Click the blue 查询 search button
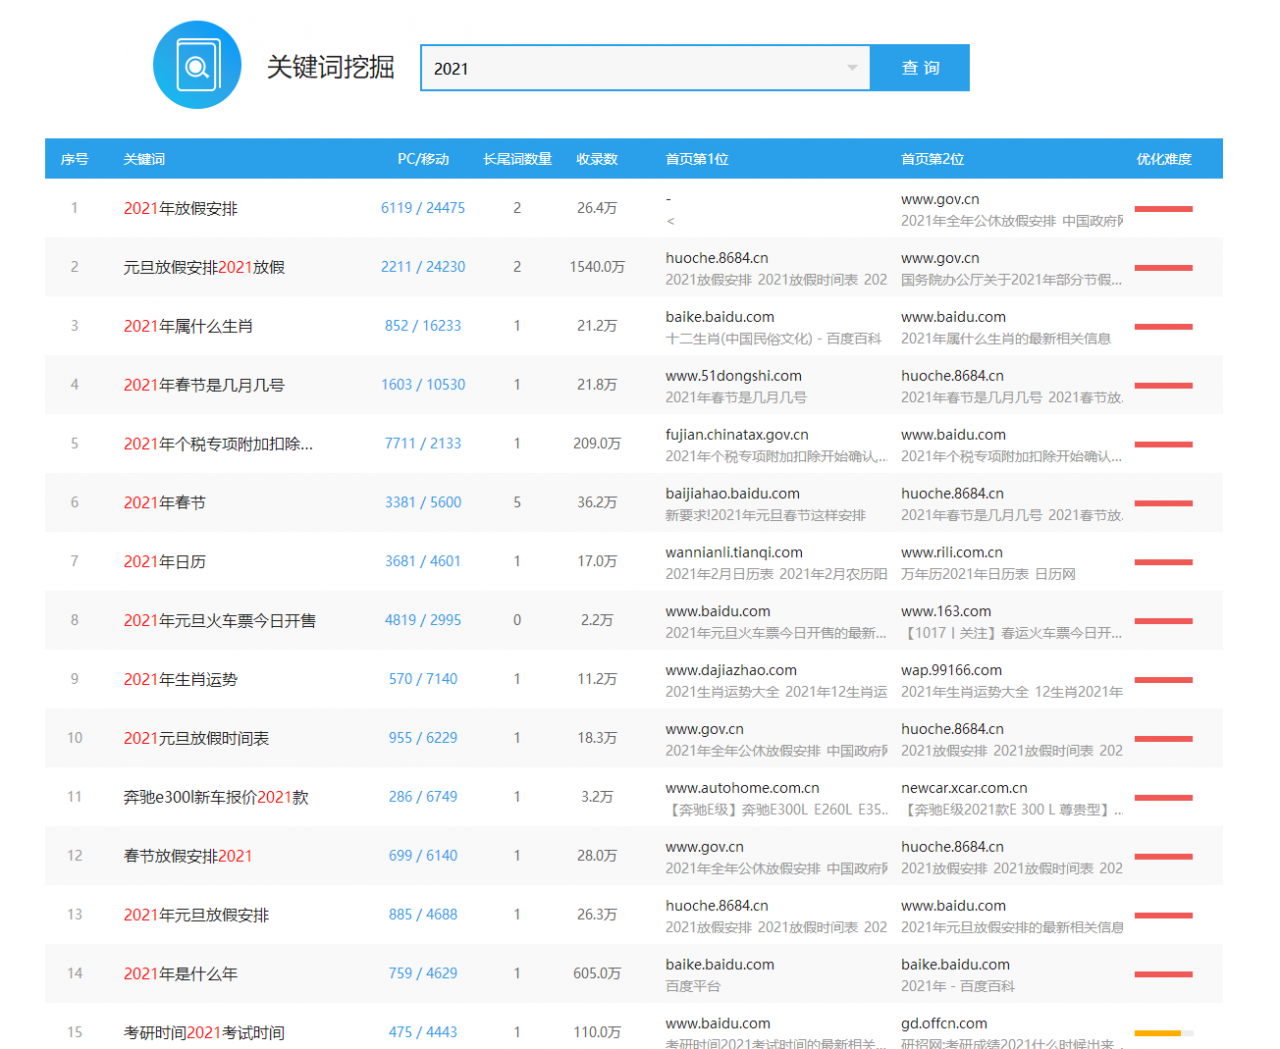Image resolution: width=1280 pixels, height=1049 pixels. point(919,67)
